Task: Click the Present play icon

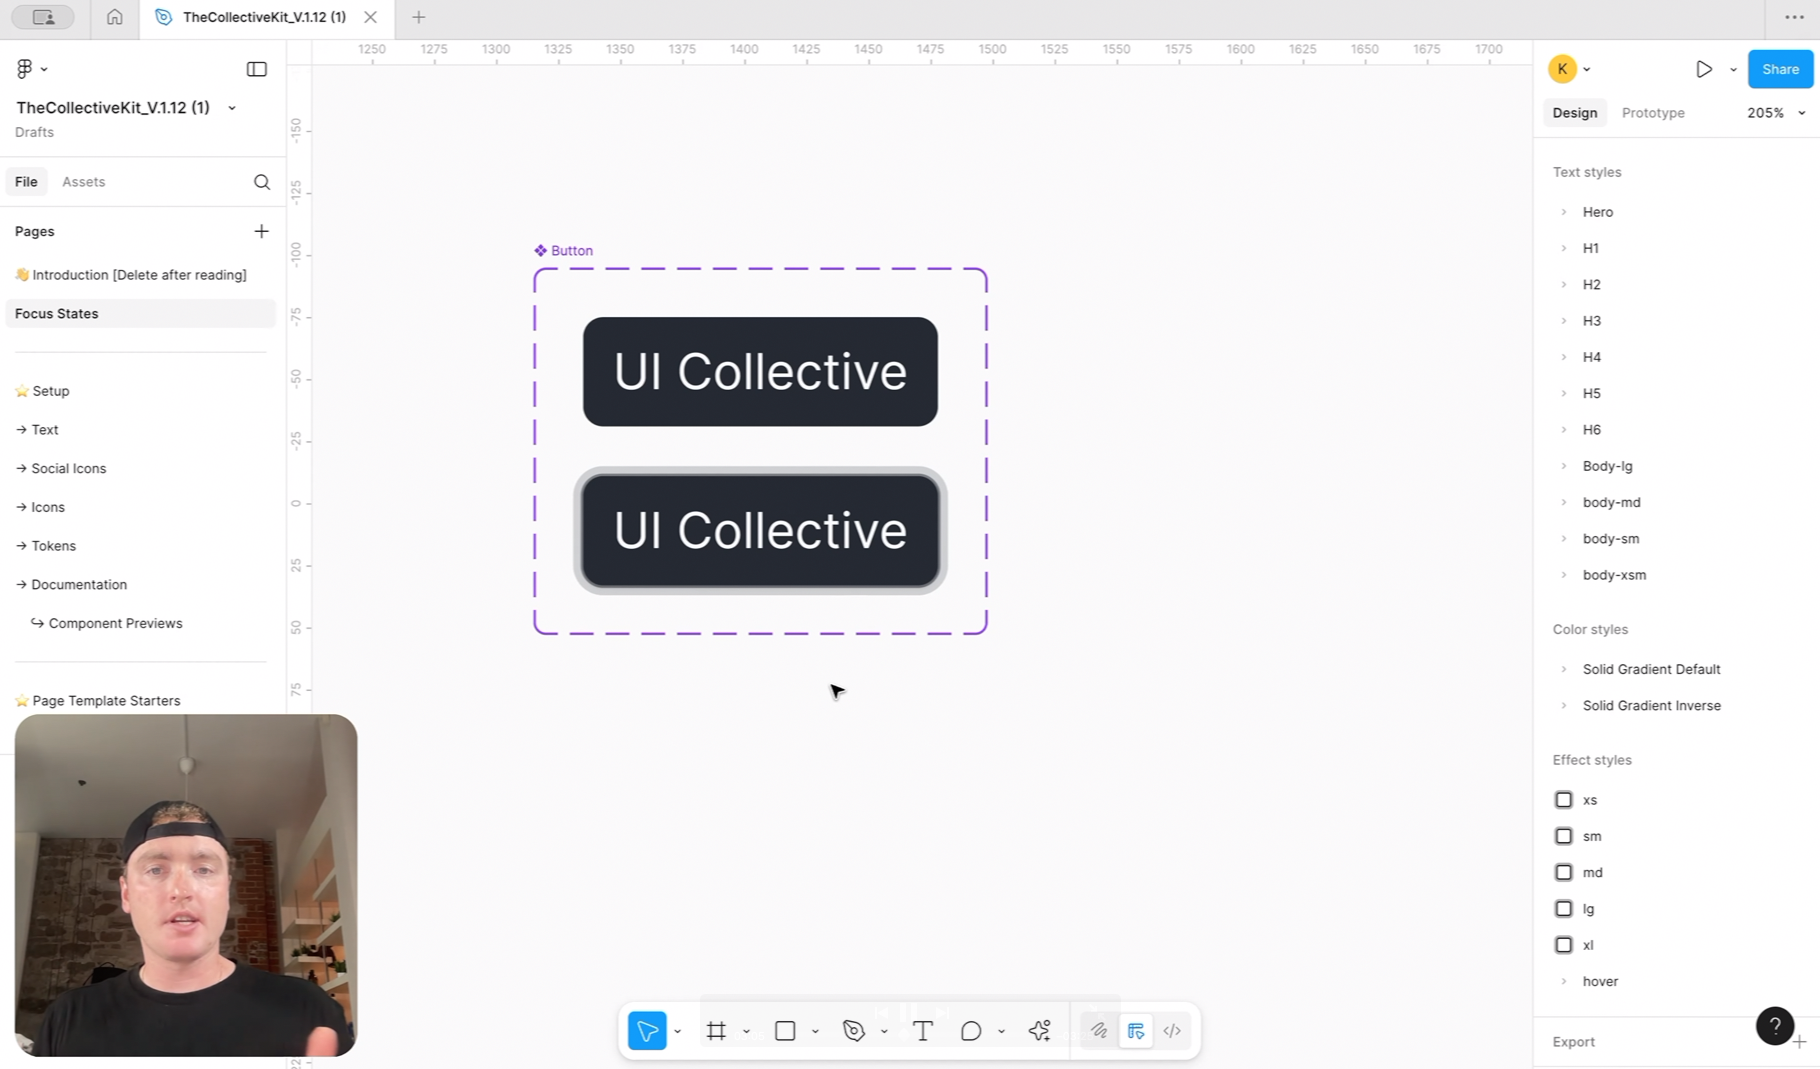Action: point(1704,69)
